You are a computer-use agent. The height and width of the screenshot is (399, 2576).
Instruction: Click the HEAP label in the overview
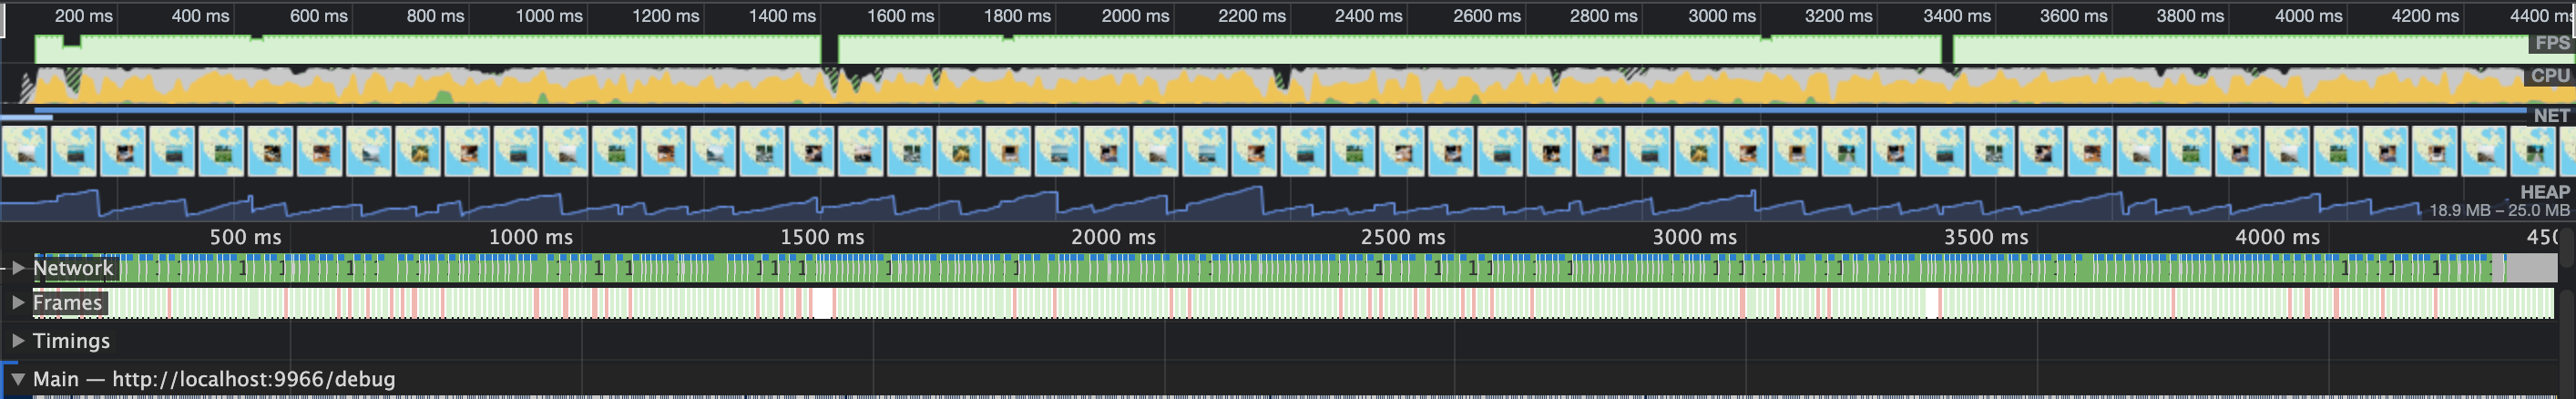click(x=2545, y=192)
